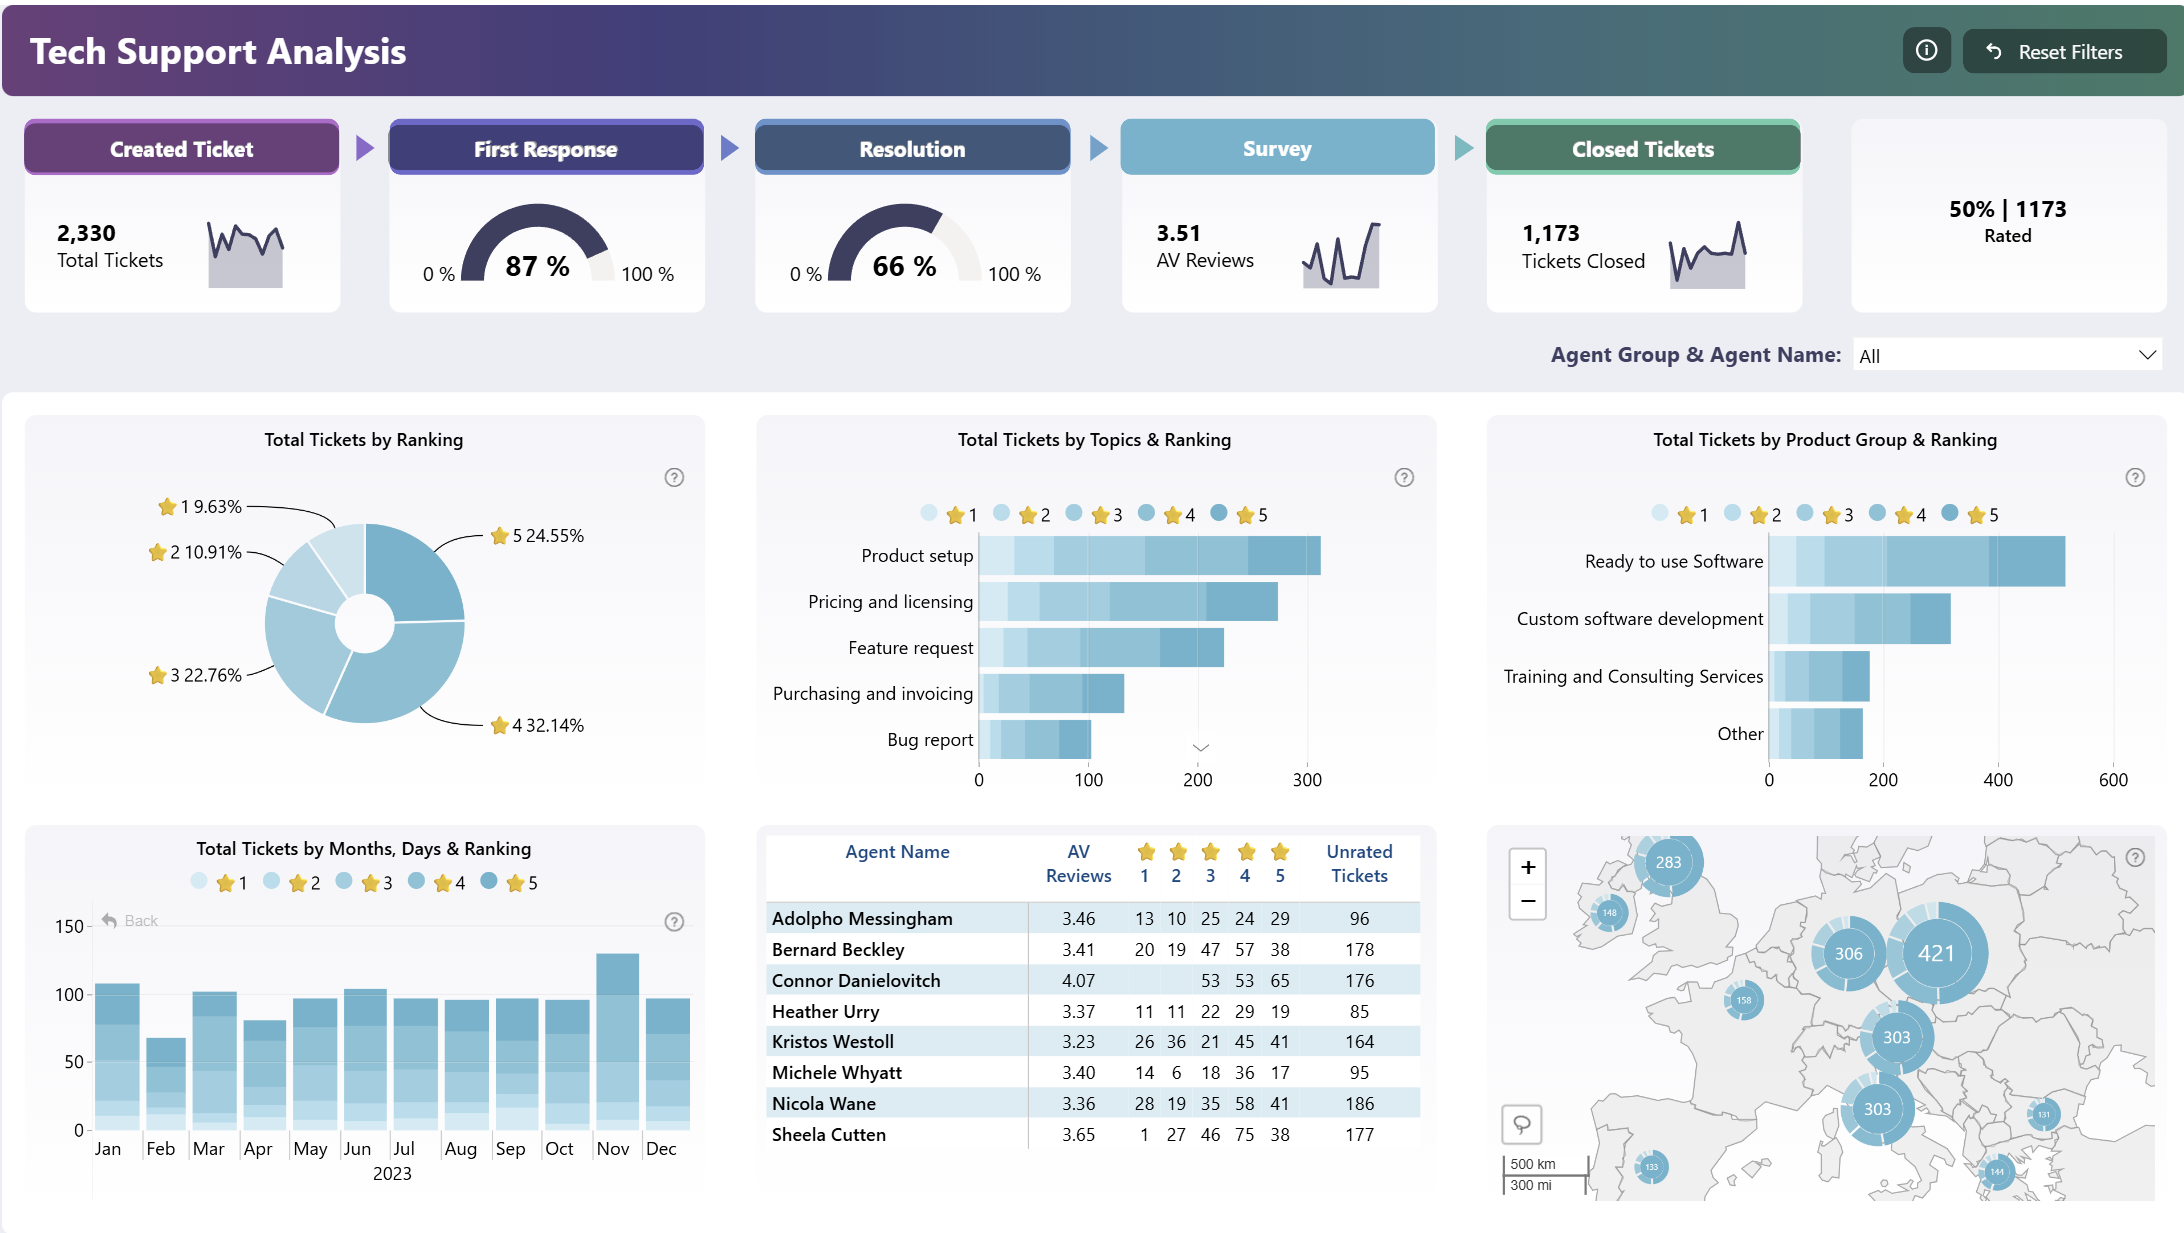
Task: Sort table by Agent Name header
Action: pyautogui.click(x=897, y=852)
